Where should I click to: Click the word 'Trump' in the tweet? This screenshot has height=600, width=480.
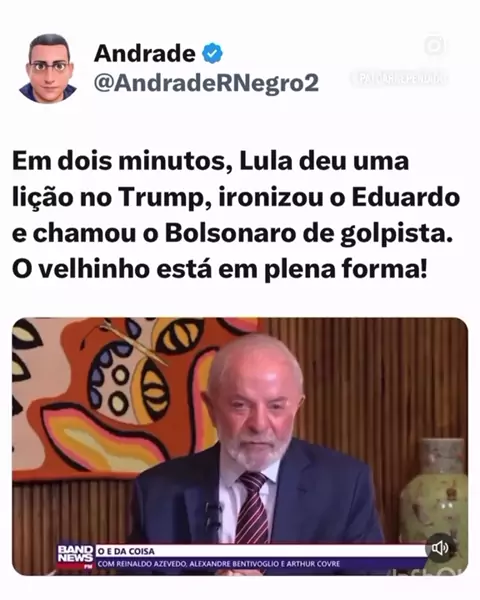(165, 198)
